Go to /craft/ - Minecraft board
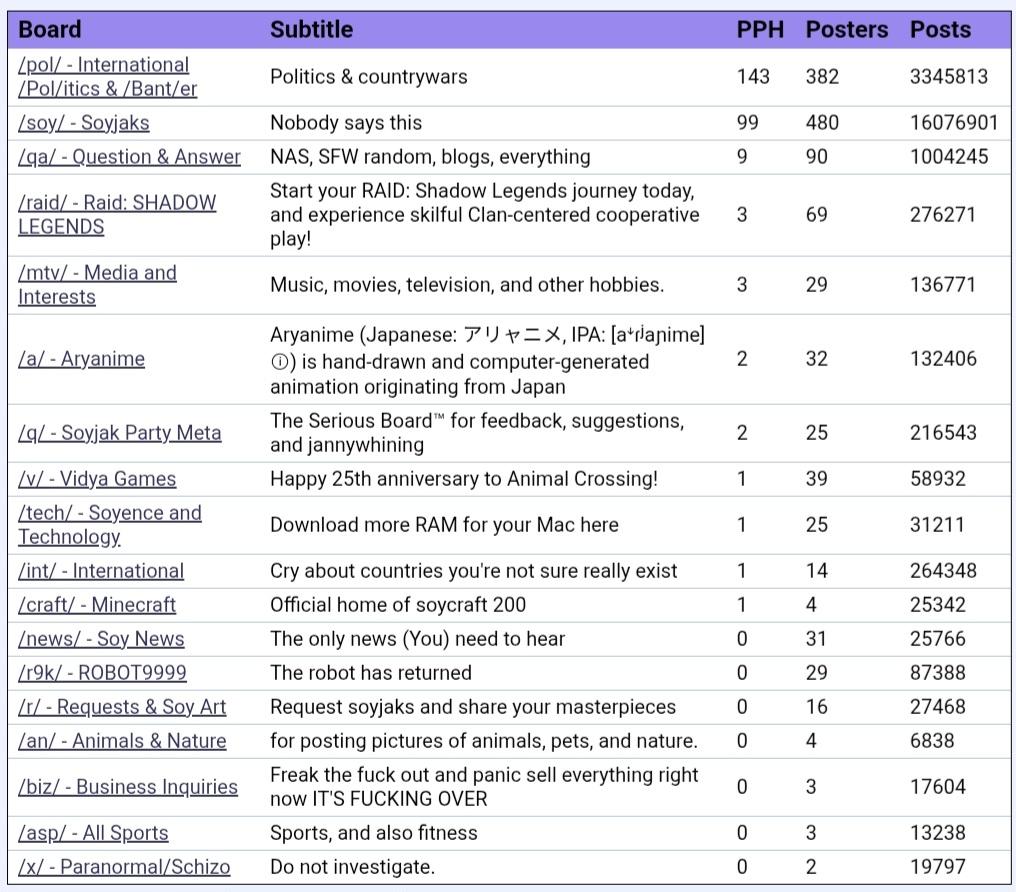The image size is (1016, 892). pyautogui.click(x=97, y=604)
